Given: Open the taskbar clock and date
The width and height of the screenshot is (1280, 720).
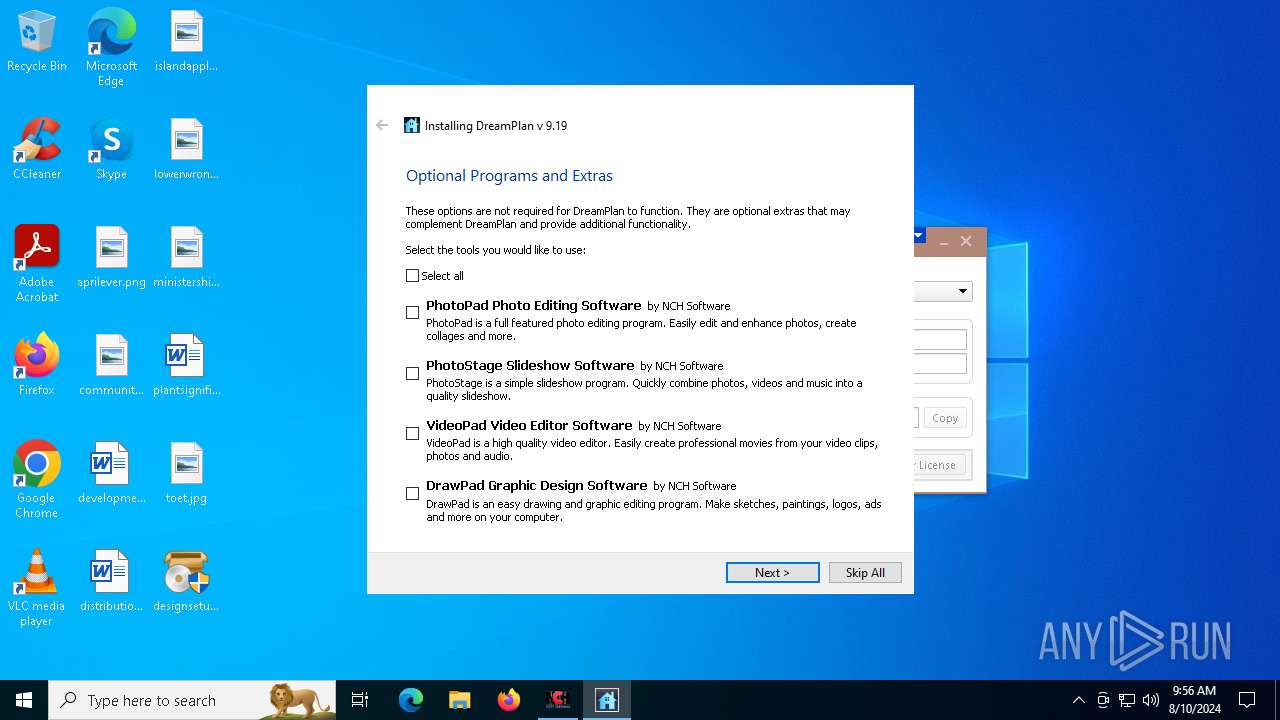Looking at the screenshot, I should pos(1194,700).
